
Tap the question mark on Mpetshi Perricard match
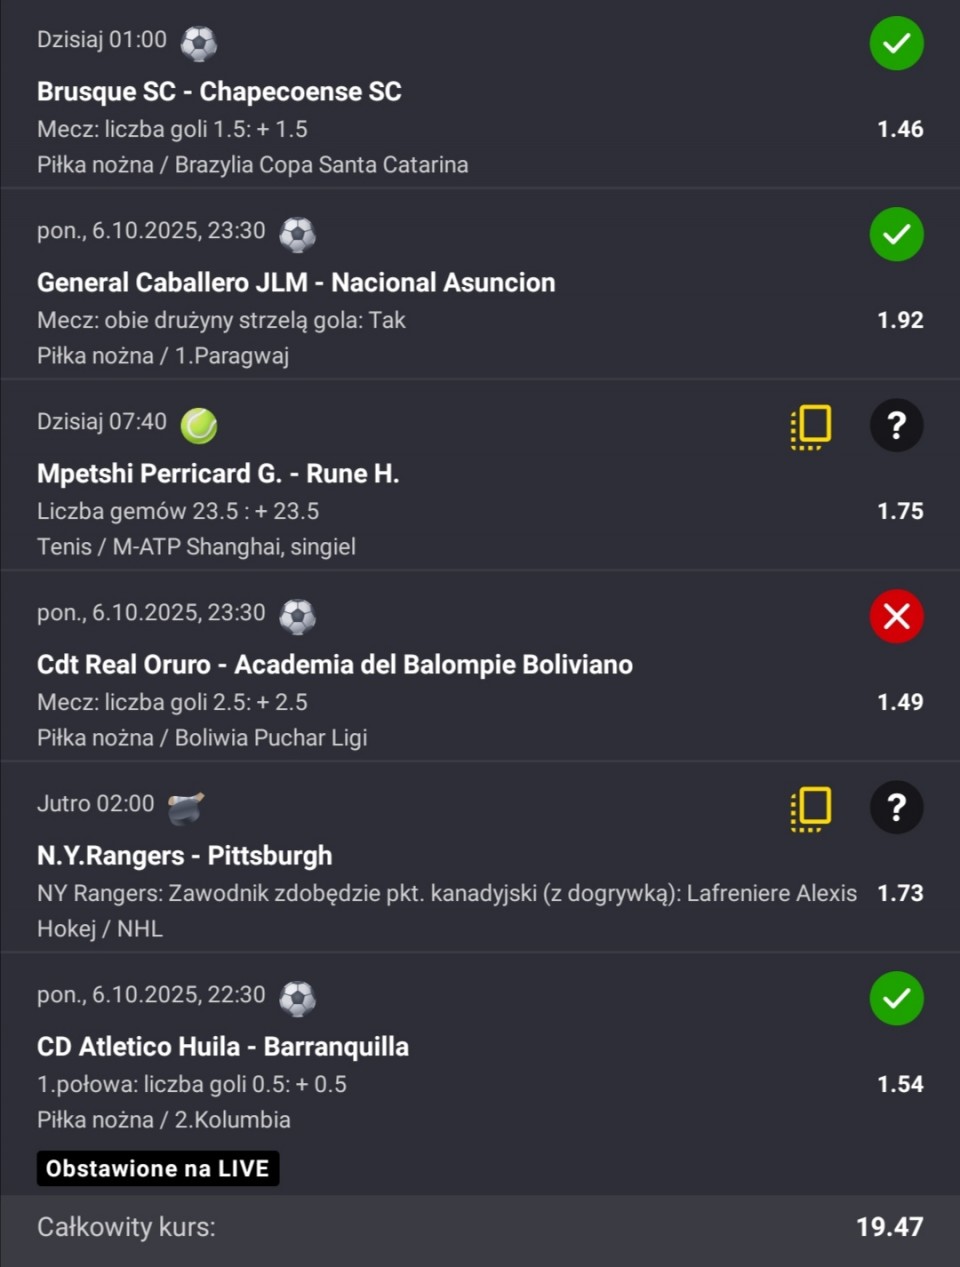click(896, 426)
